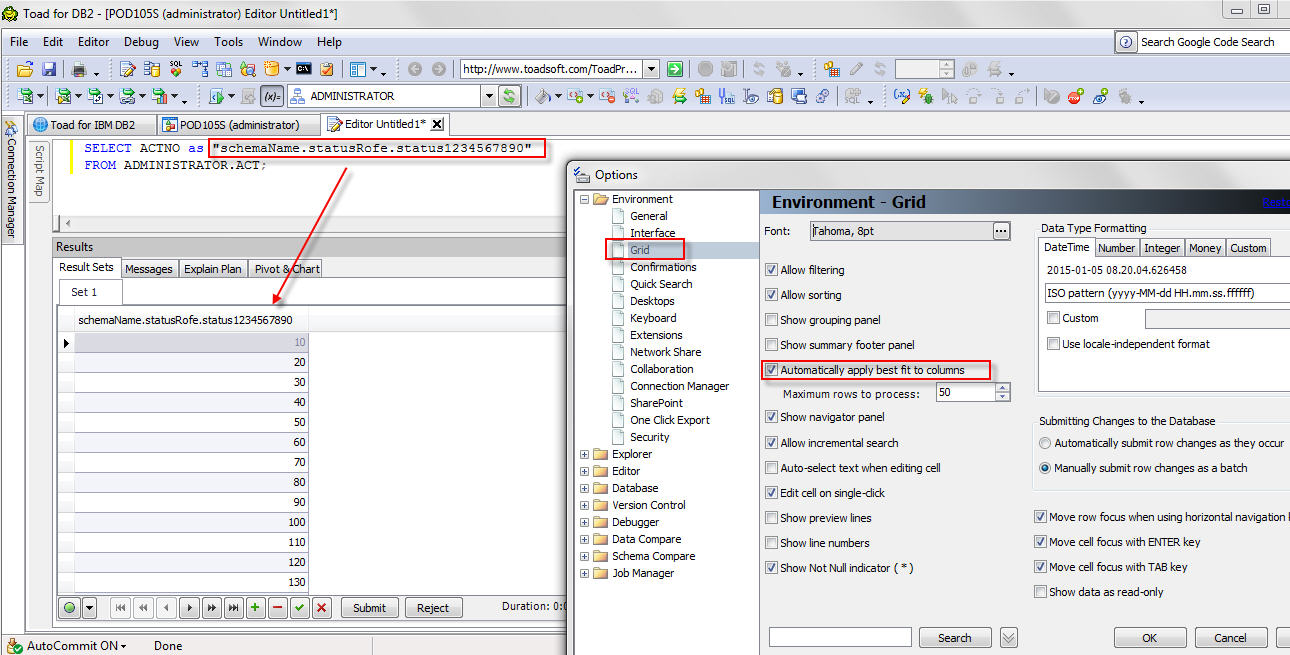Click the eye watch icon with plus
The image size is (1290, 655).
pos(1100,96)
